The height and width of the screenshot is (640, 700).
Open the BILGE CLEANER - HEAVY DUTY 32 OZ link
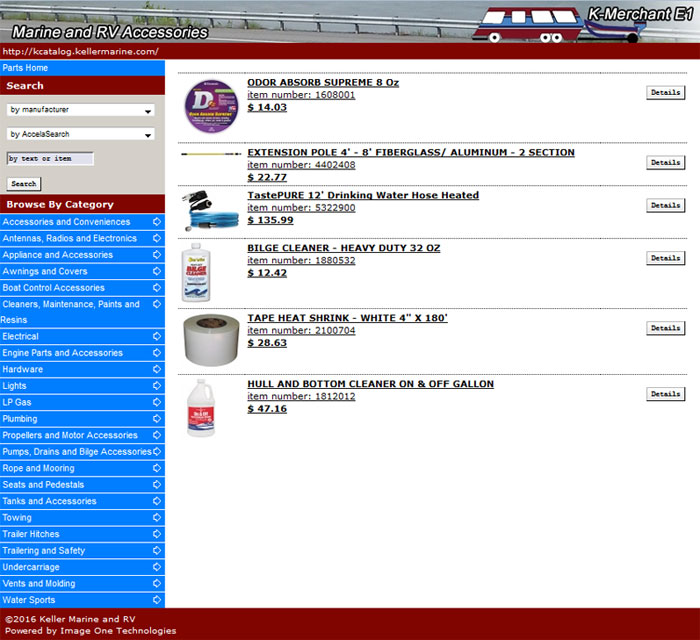(344, 248)
